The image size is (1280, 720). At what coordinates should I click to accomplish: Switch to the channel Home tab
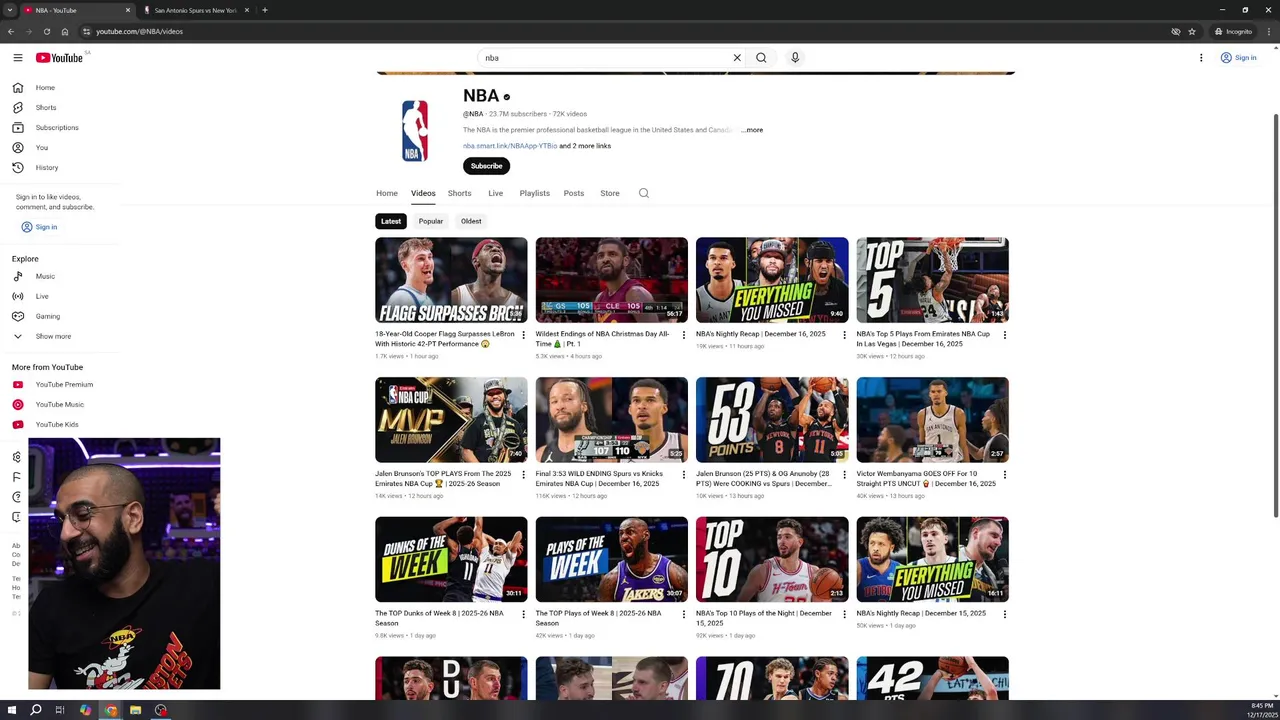(x=387, y=193)
